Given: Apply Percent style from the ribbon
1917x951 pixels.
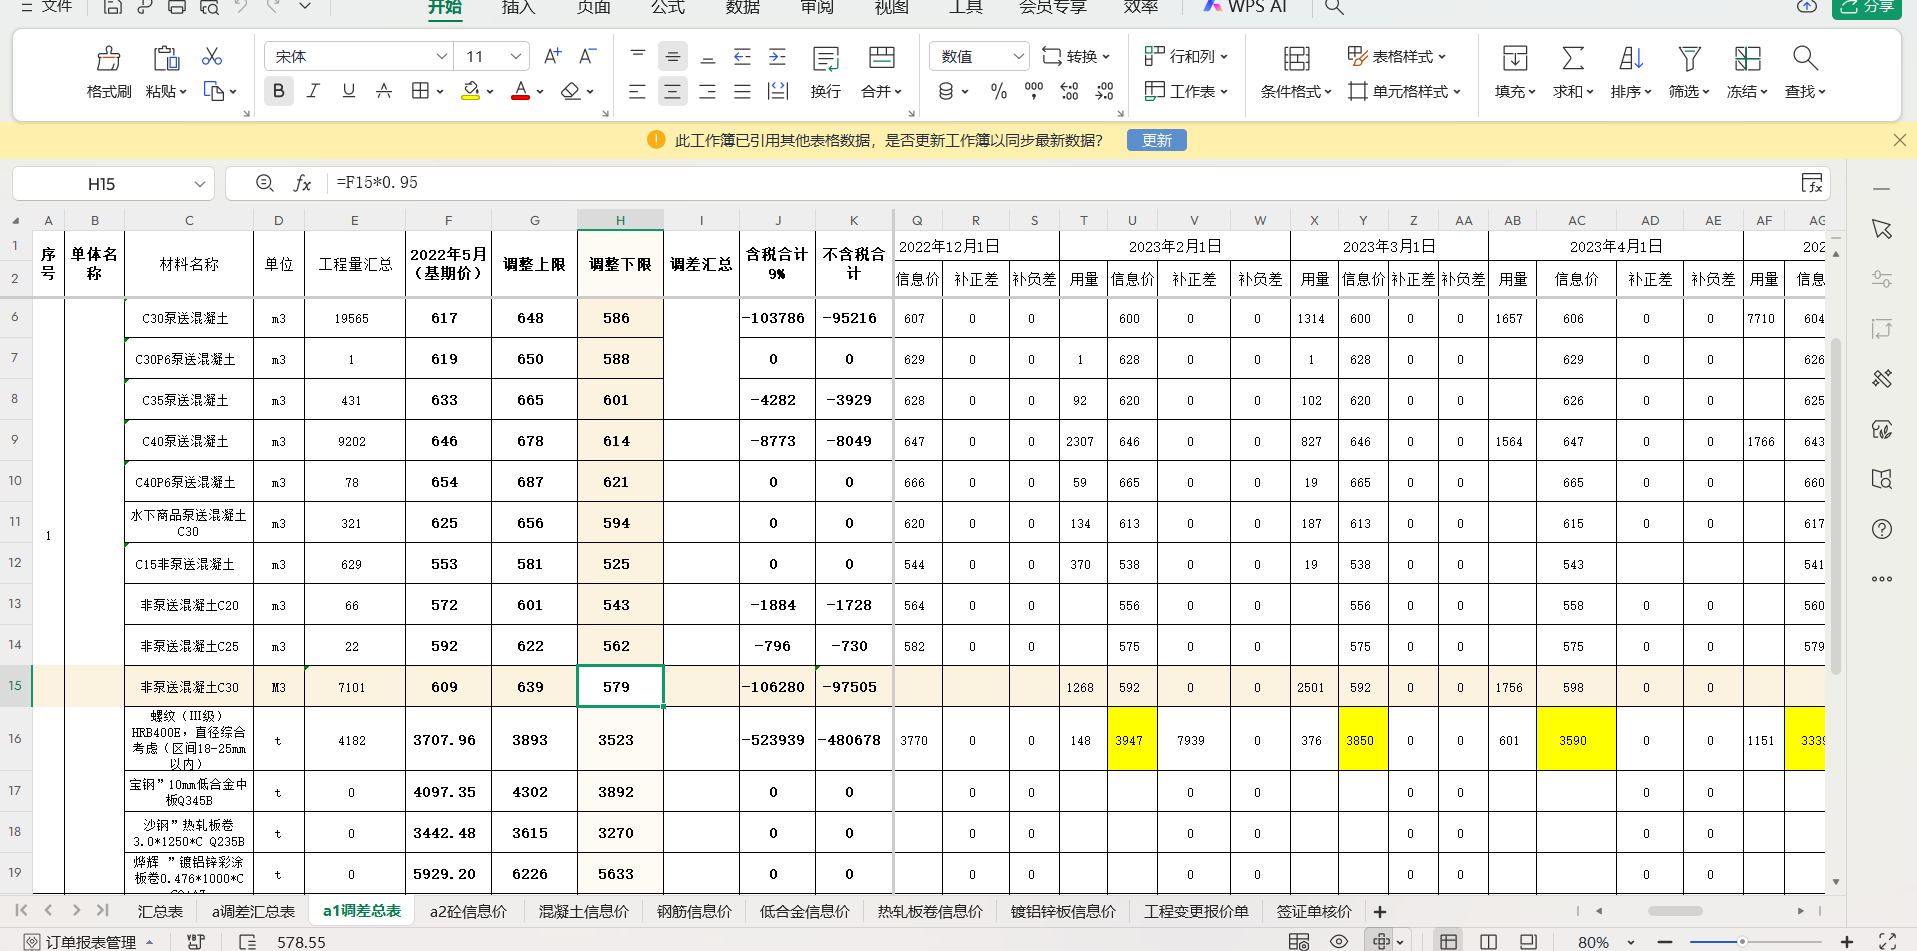Looking at the screenshot, I should (997, 91).
